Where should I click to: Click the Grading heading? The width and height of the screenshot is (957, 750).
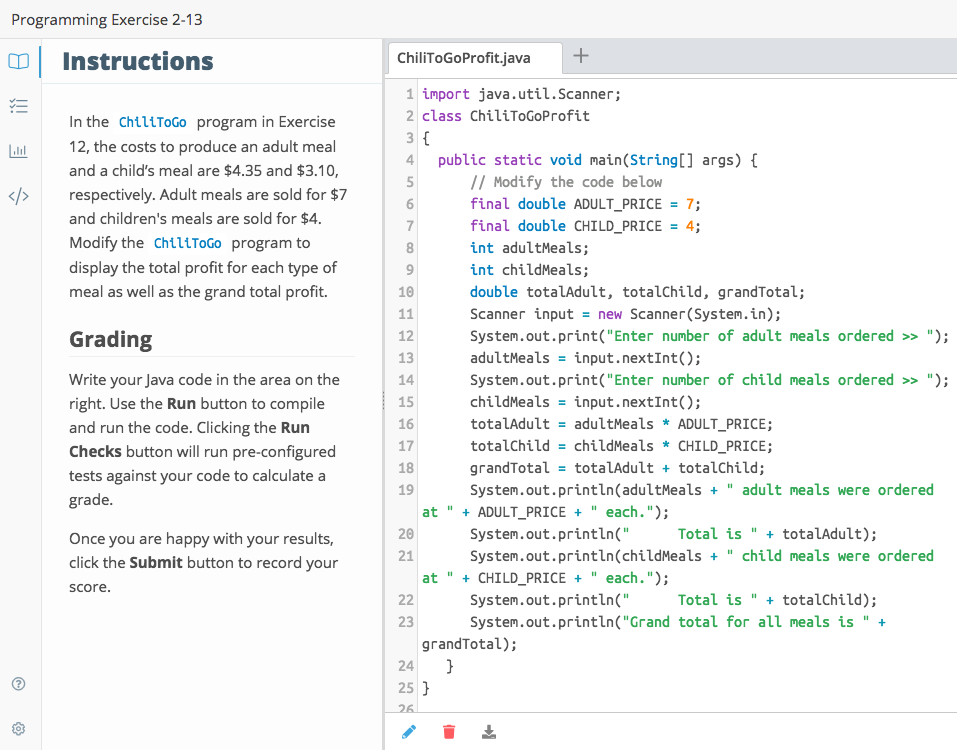click(x=110, y=339)
